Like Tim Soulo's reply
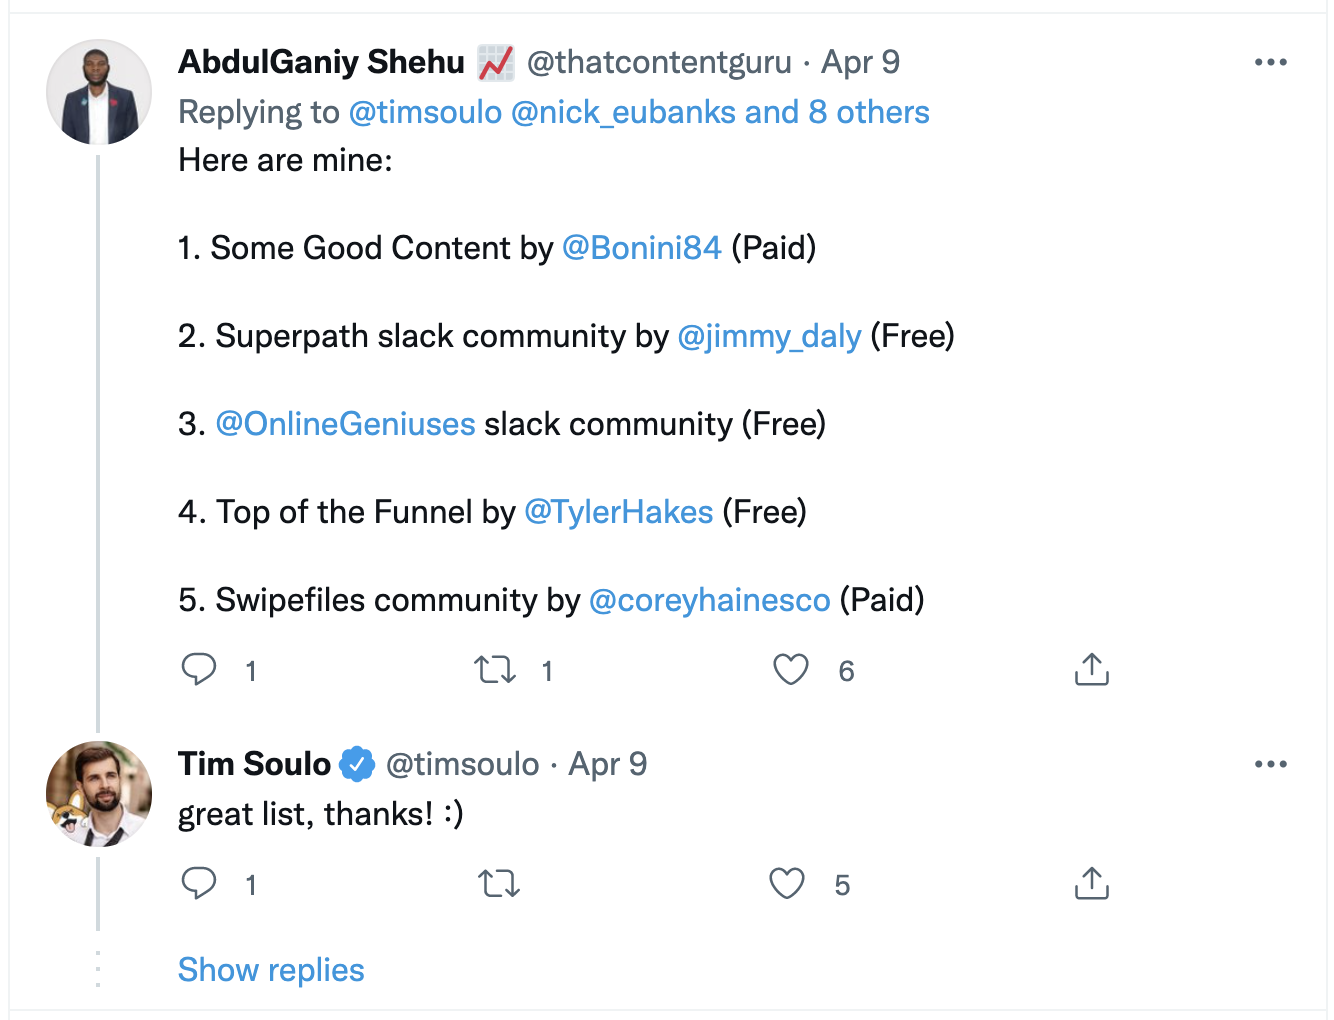Screen dimensions: 1334x1020 [x=787, y=883]
